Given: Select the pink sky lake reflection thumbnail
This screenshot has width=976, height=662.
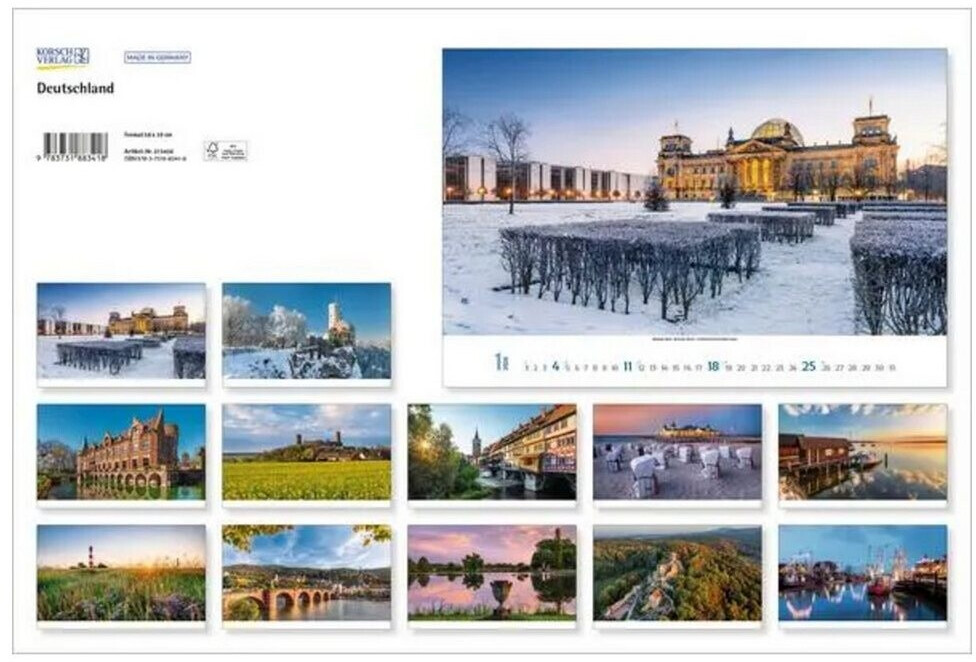Looking at the screenshot, I should [492, 573].
